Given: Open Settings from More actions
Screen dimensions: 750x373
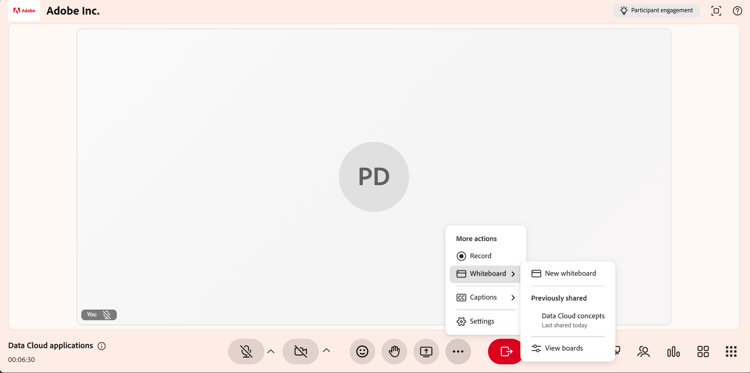Looking at the screenshot, I should pyautogui.click(x=485, y=321).
